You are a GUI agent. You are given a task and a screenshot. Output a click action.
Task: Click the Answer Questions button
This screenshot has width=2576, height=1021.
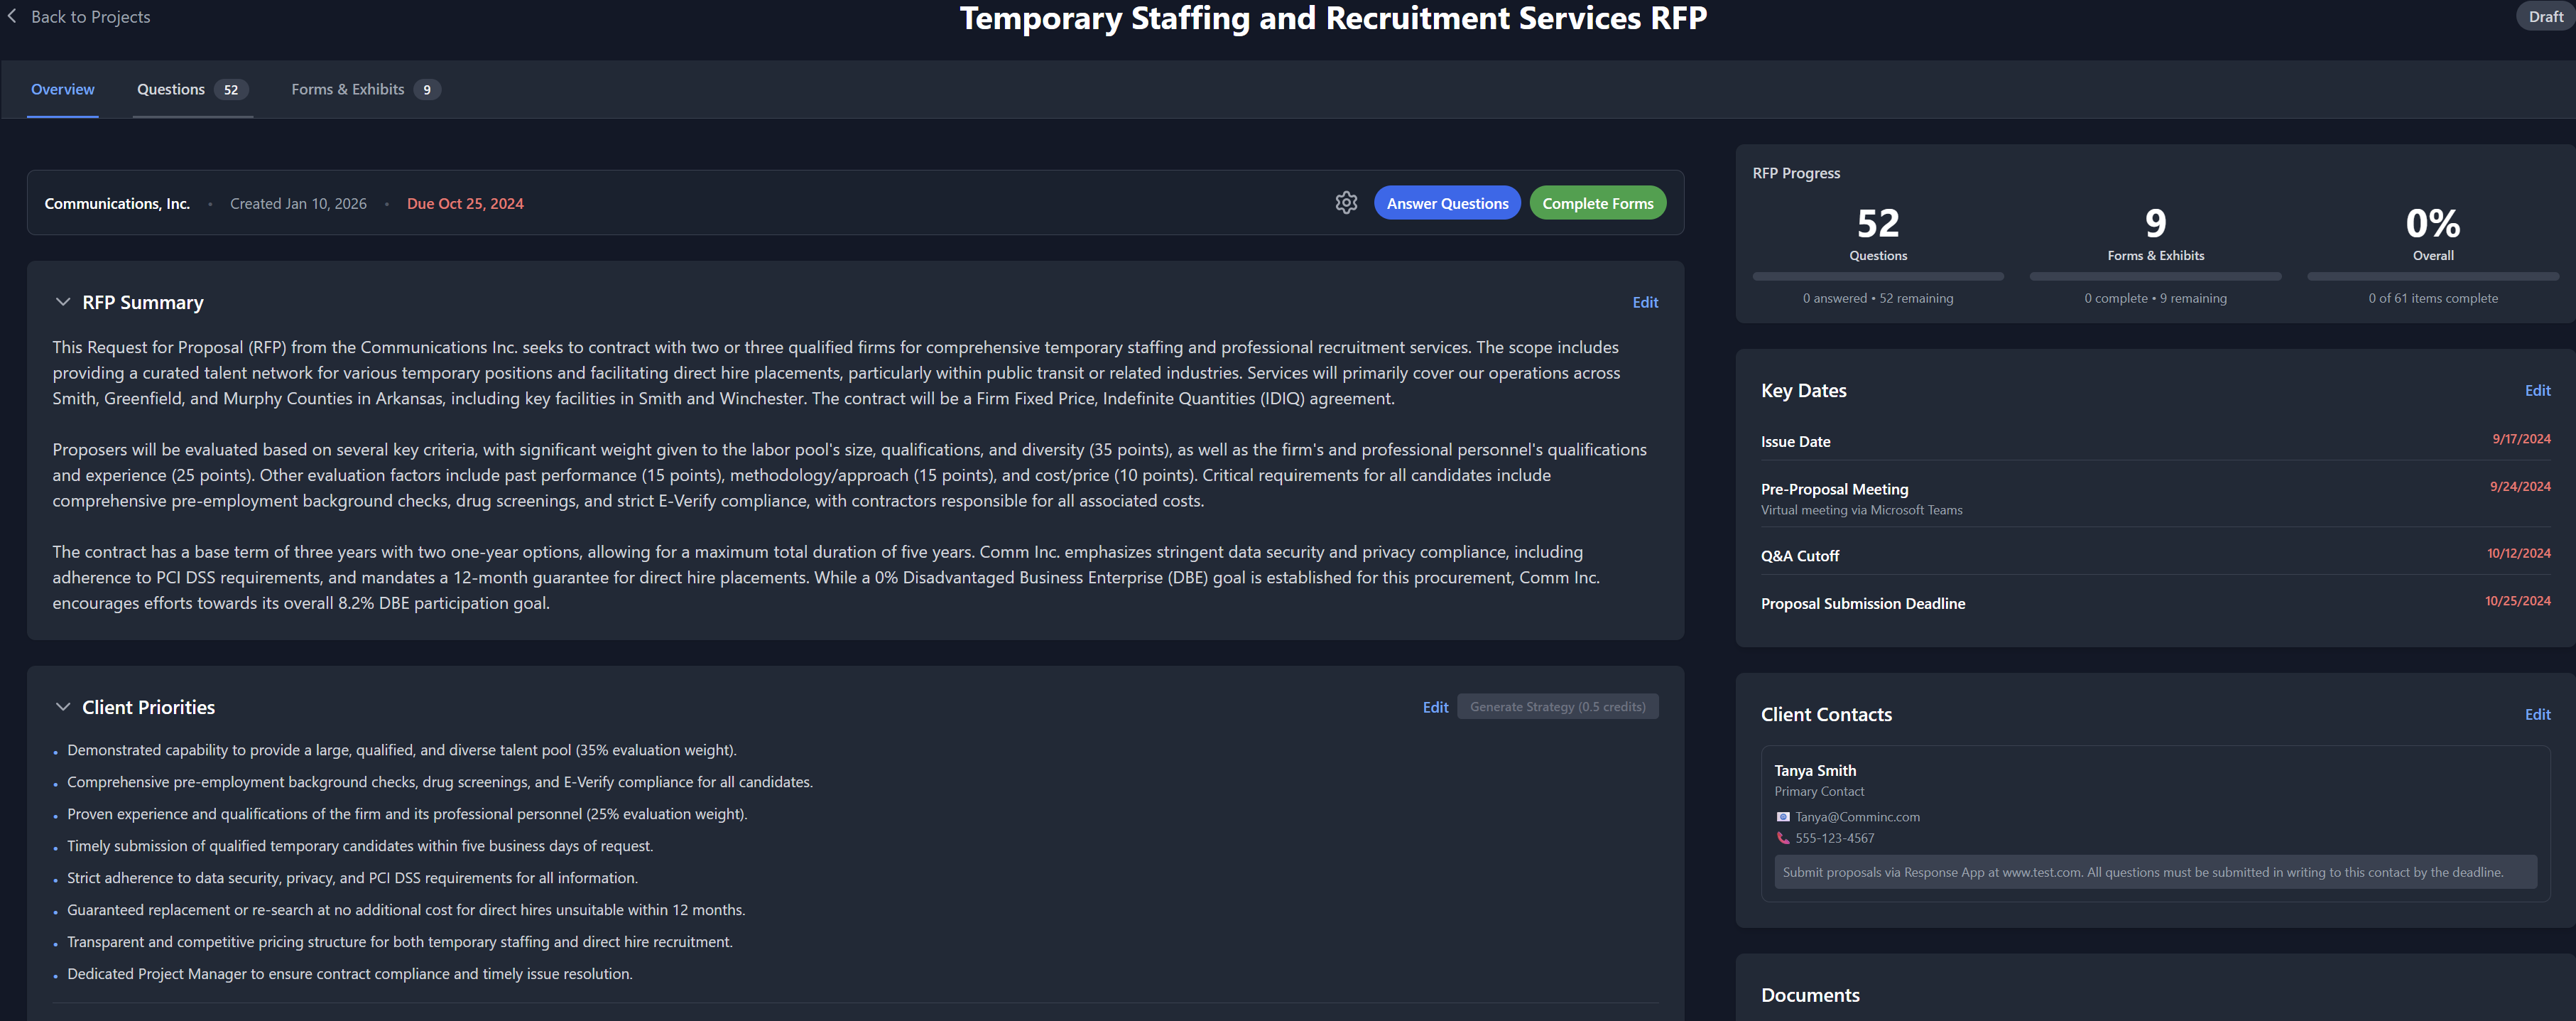tap(1447, 202)
